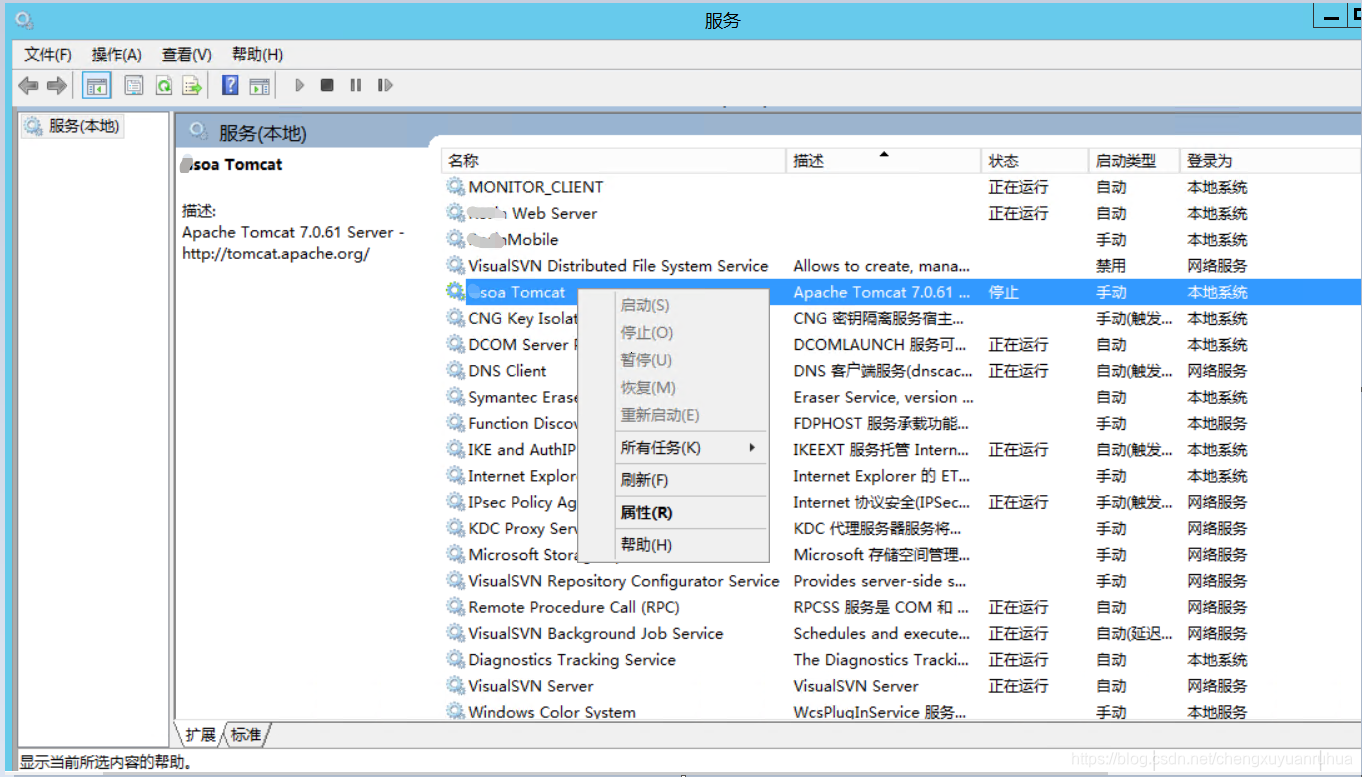Click the Properties toolbar icon
Viewport: 1362px width, 777px height.
pos(134,86)
